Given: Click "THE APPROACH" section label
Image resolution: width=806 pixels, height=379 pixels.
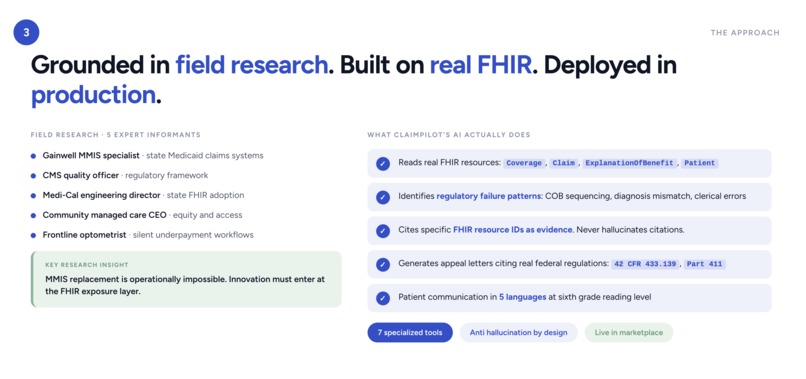Looking at the screenshot, I should pos(745,33).
